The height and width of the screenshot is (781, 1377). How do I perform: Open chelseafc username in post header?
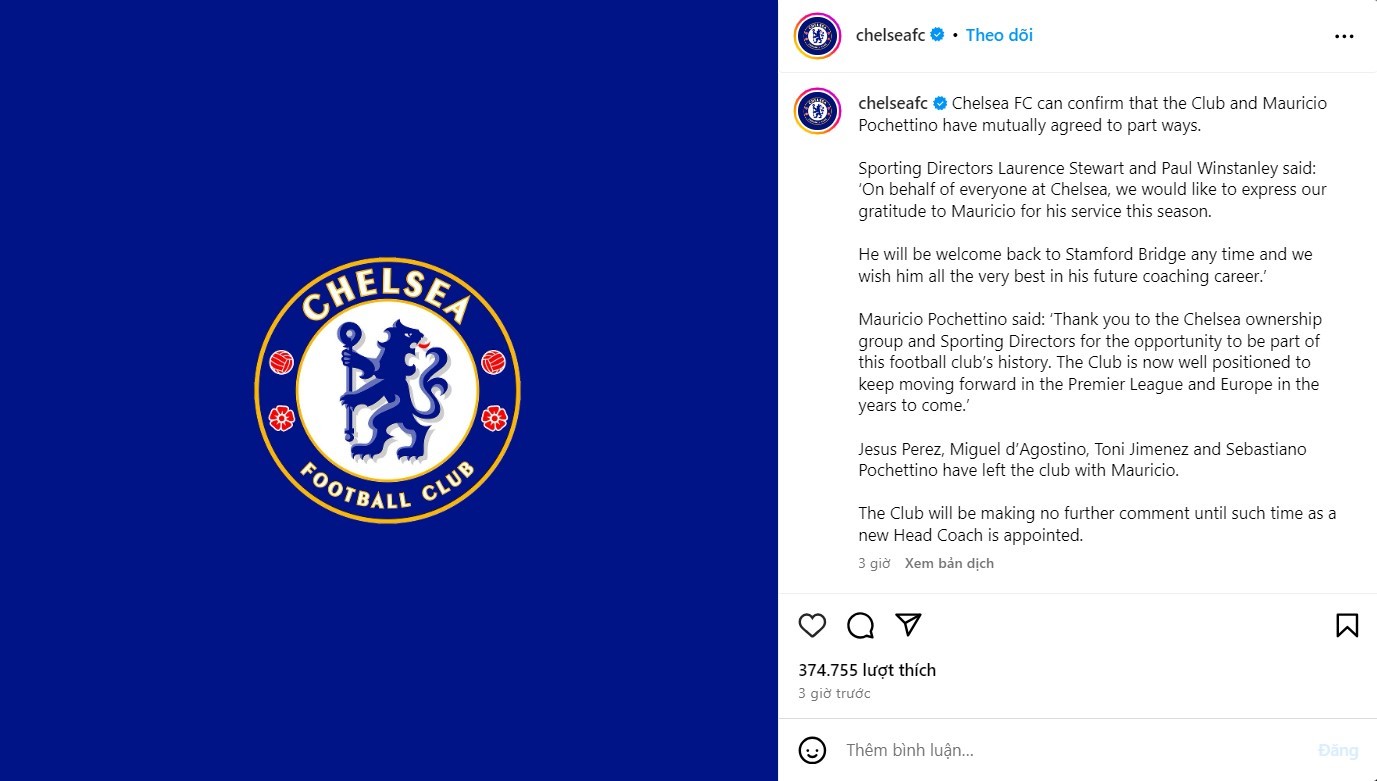pyautogui.click(x=890, y=35)
